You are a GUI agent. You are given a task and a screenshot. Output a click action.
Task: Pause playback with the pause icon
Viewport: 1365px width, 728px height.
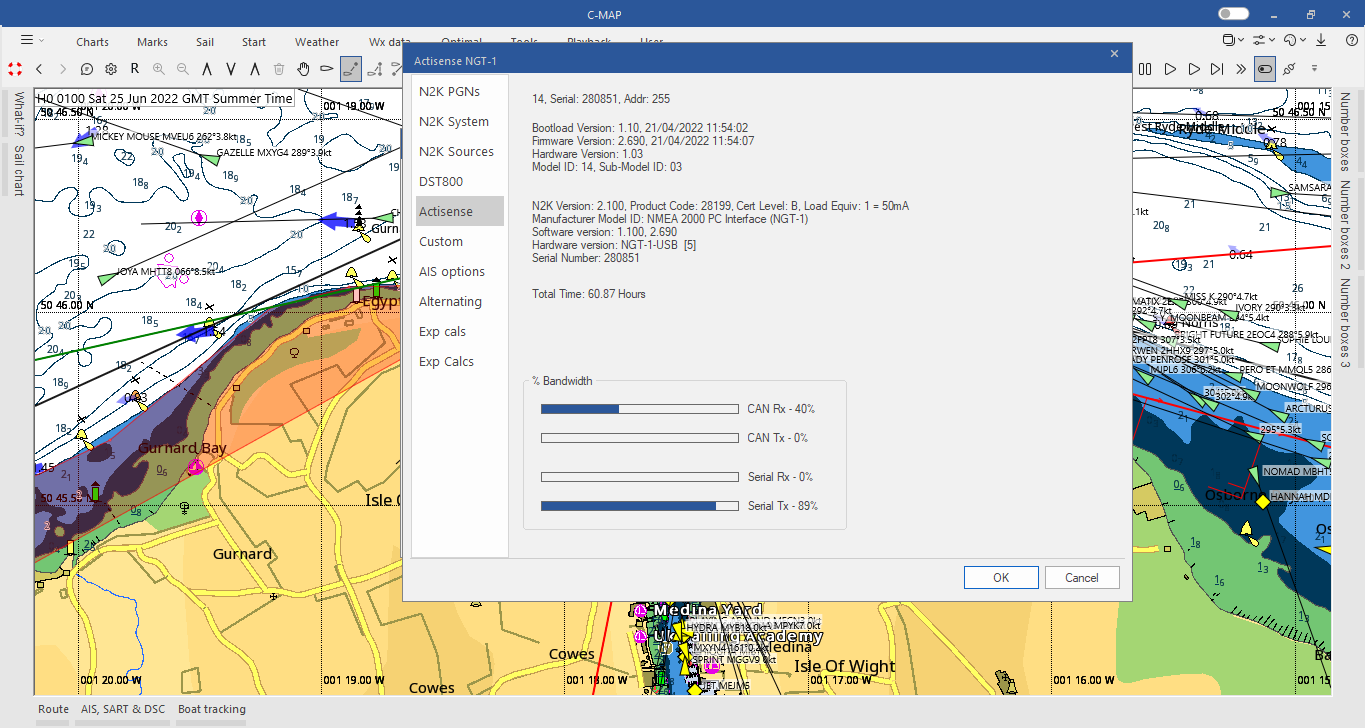point(1145,69)
